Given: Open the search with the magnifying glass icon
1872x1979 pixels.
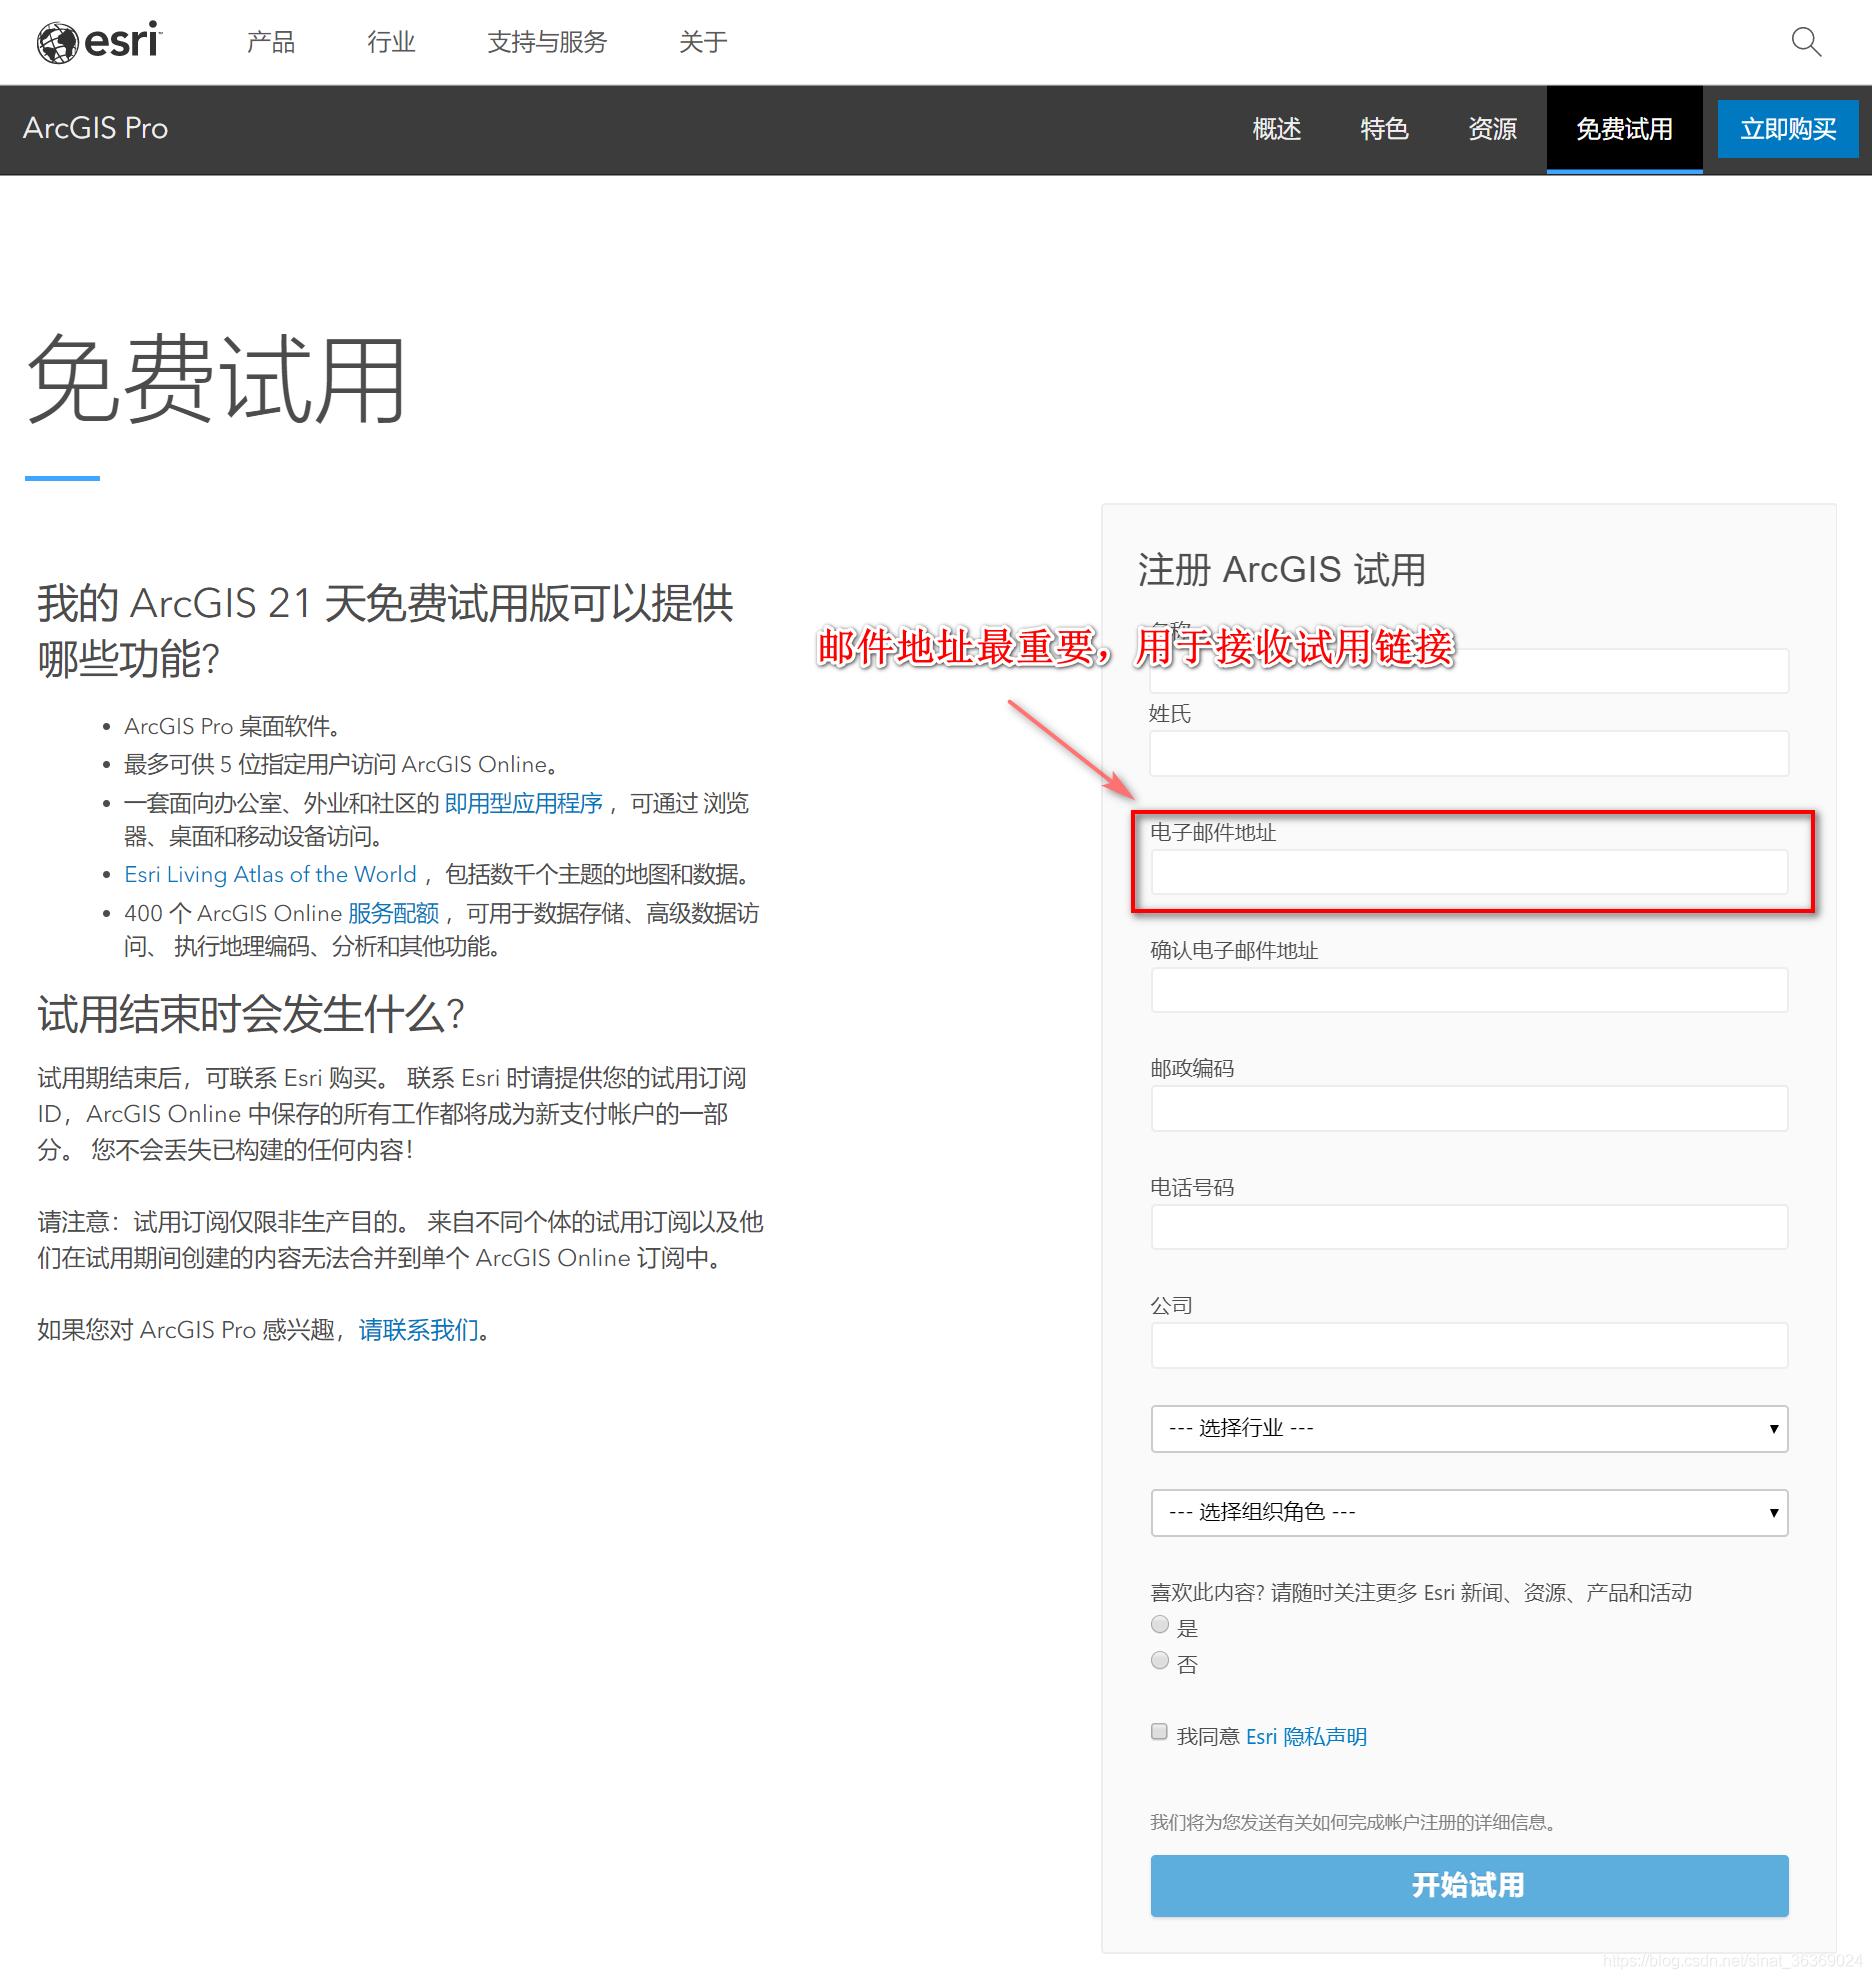Looking at the screenshot, I should coord(1806,42).
